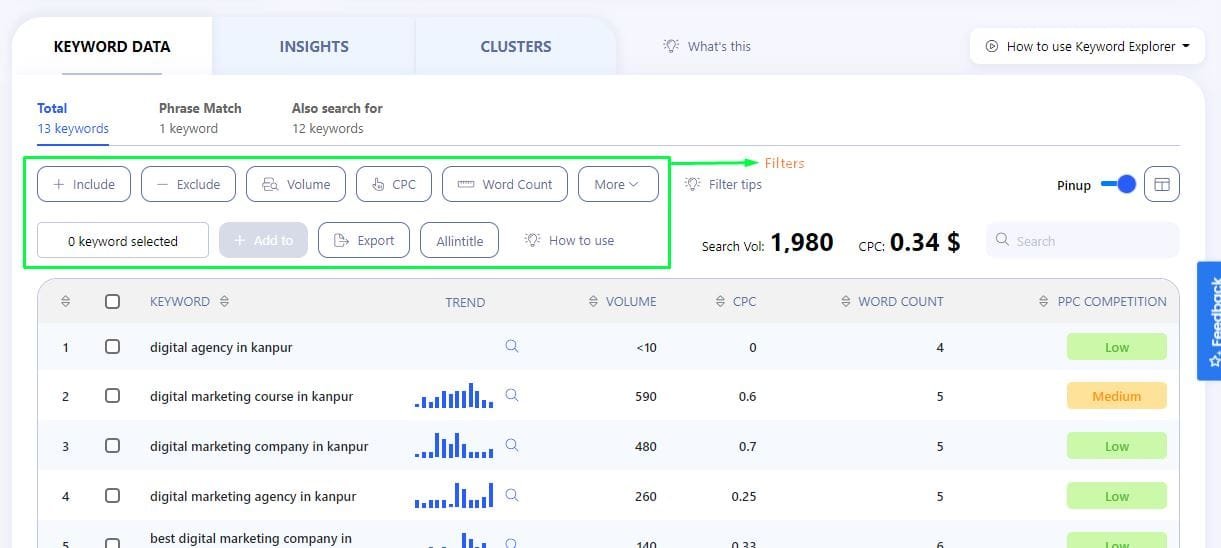Sort by PPC COMPETITION column arrows
This screenshot has height=548, width=1221.
1045,301
